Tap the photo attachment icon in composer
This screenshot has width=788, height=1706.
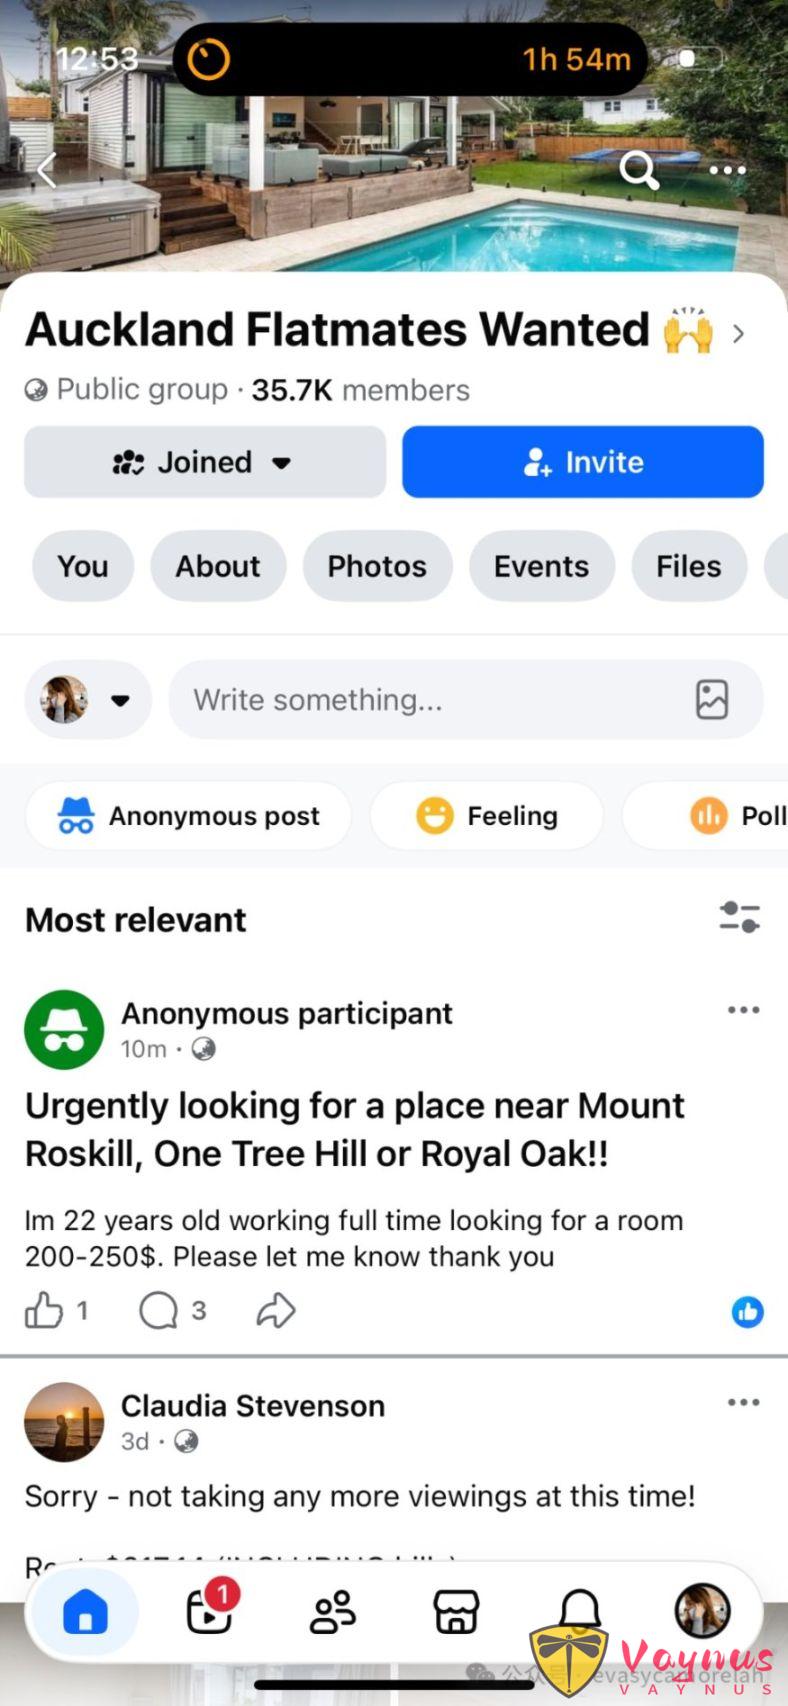tap(711, 700)
